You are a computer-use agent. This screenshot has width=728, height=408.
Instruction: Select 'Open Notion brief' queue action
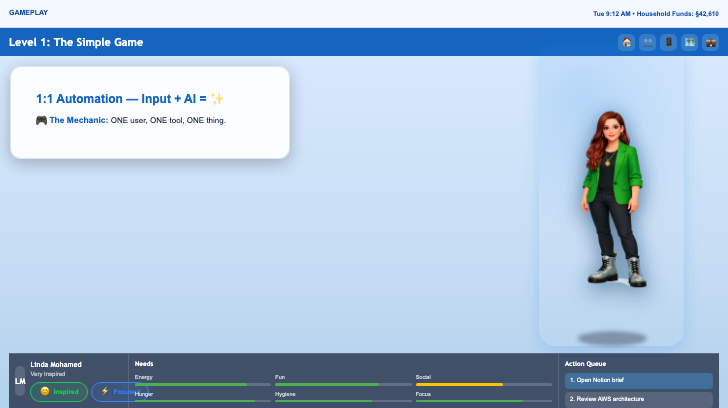tap(638, 381)
